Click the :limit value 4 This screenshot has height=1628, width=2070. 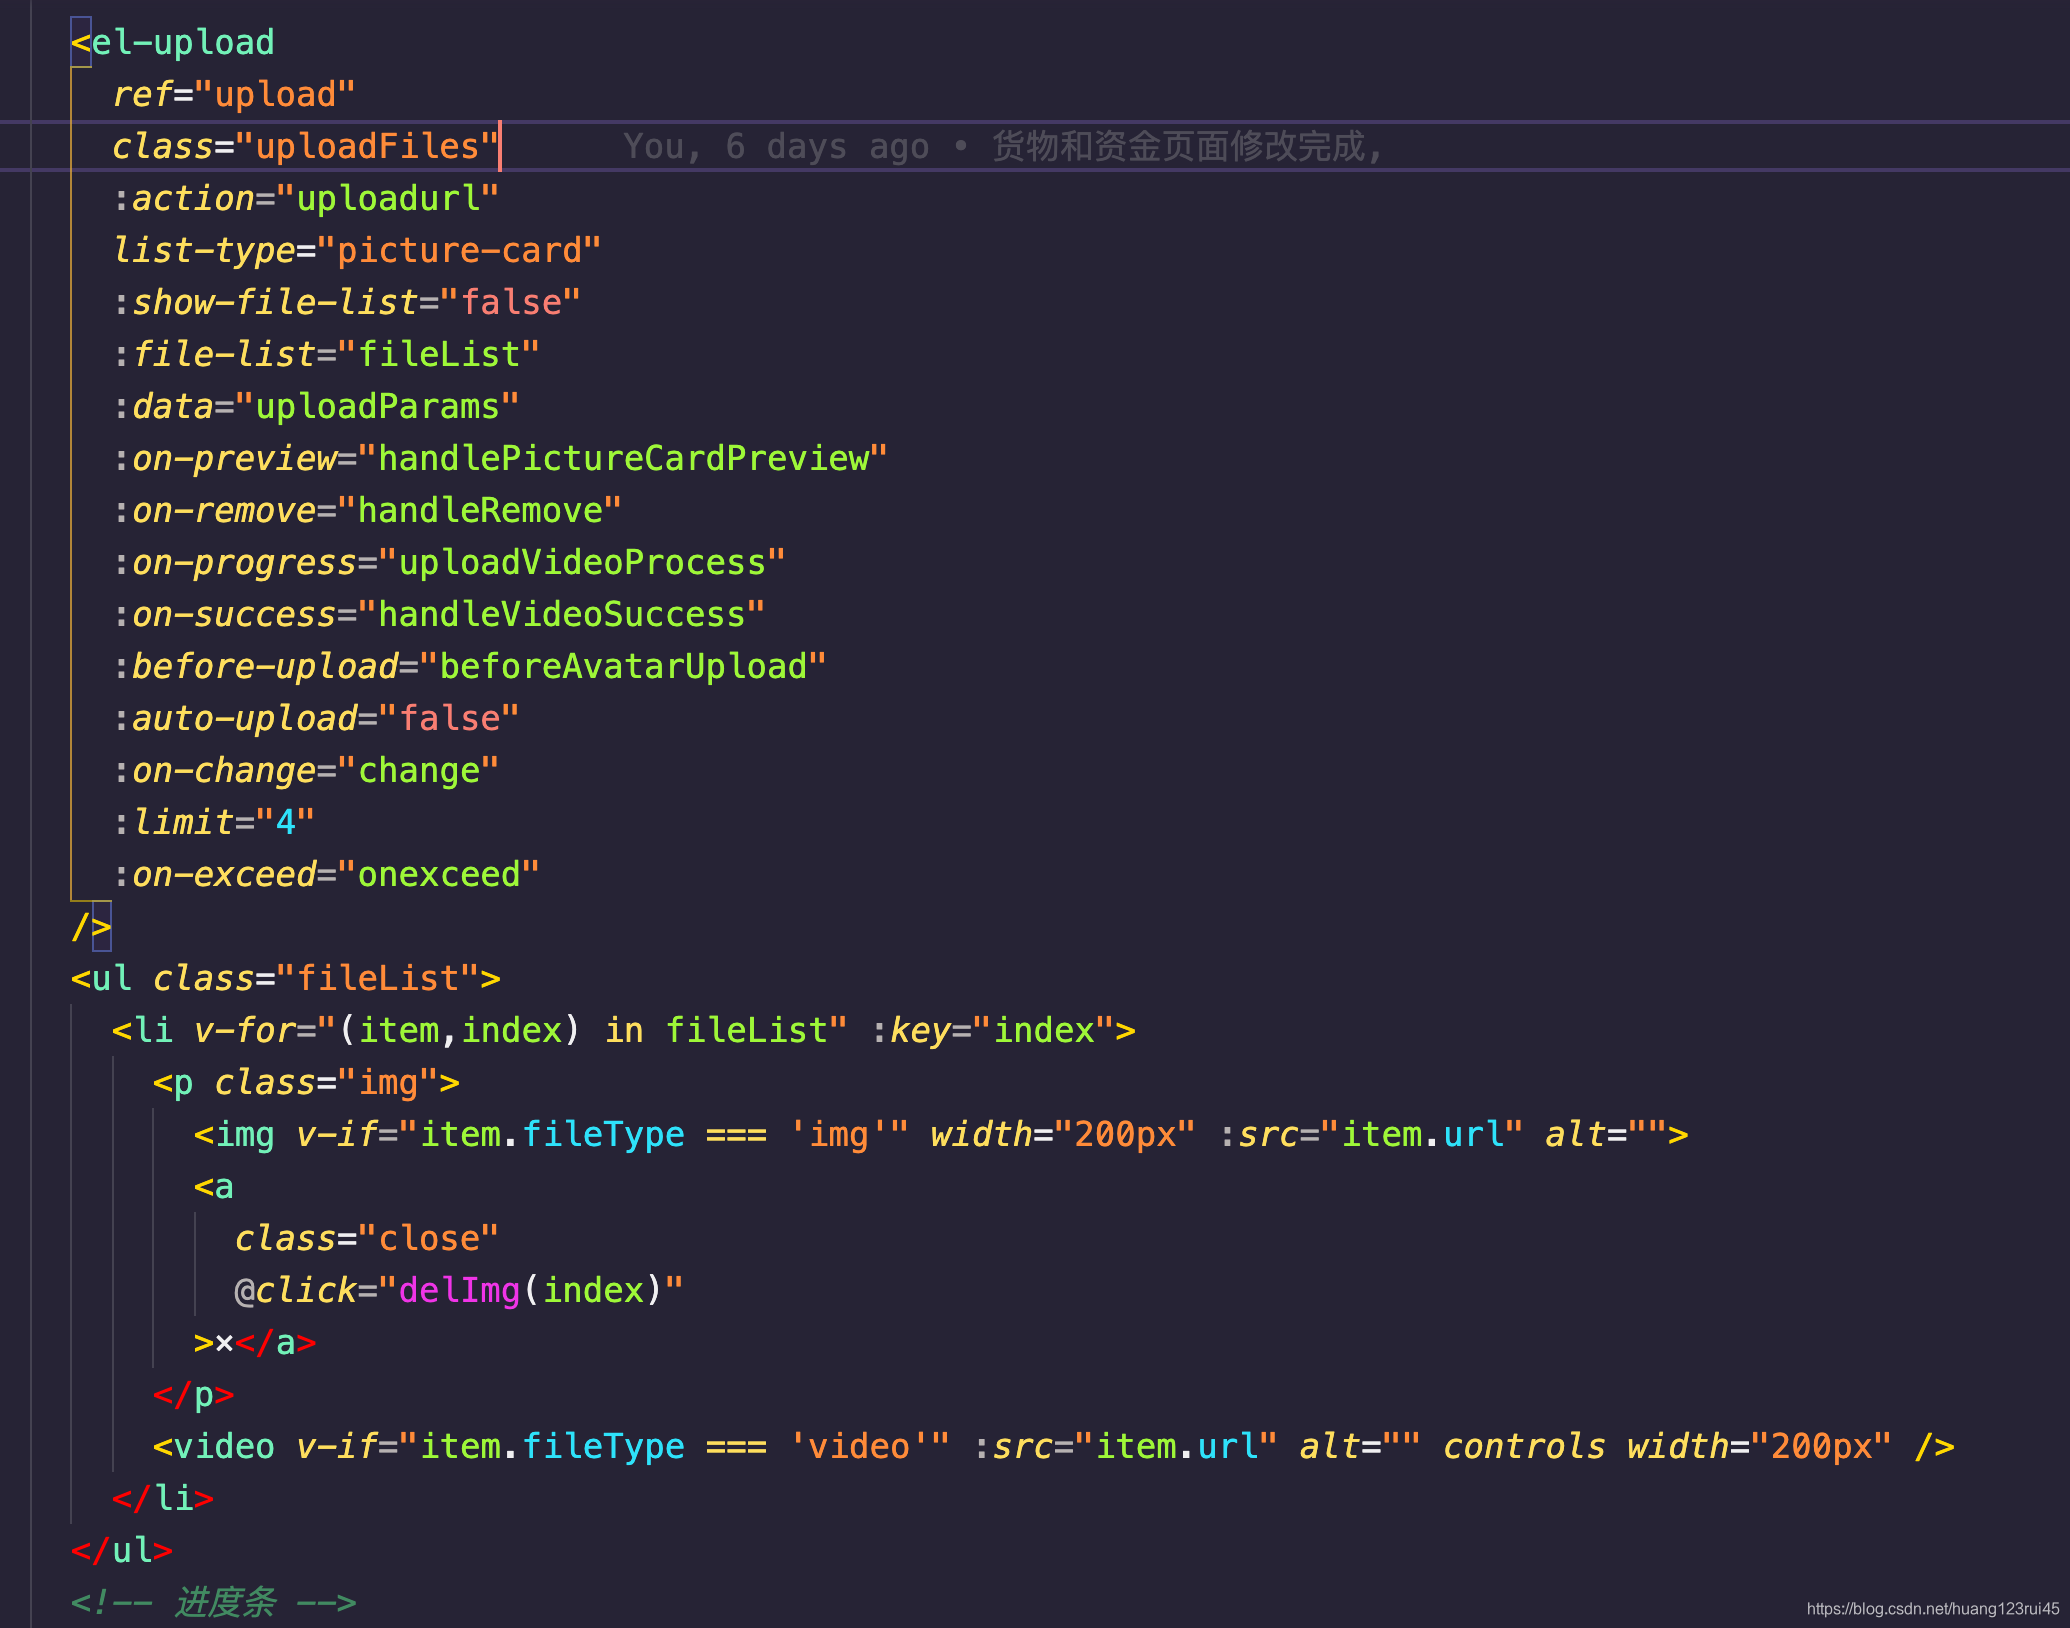coord(286,823)
